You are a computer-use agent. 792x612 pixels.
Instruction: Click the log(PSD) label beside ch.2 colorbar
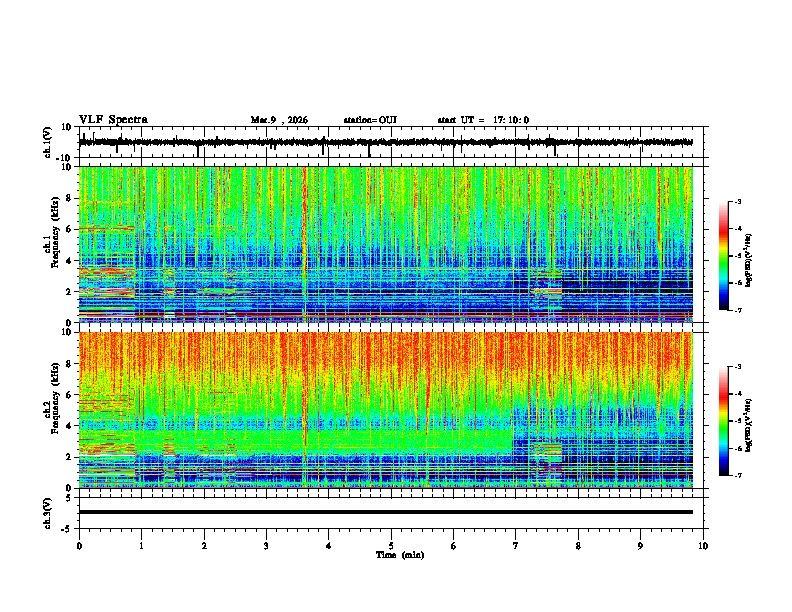pos(749,425)
